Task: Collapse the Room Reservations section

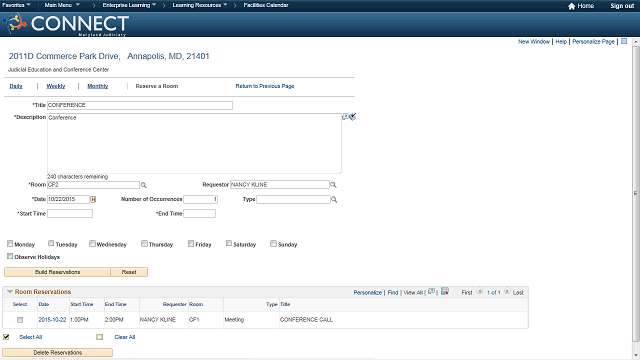Action: point(10,291)
